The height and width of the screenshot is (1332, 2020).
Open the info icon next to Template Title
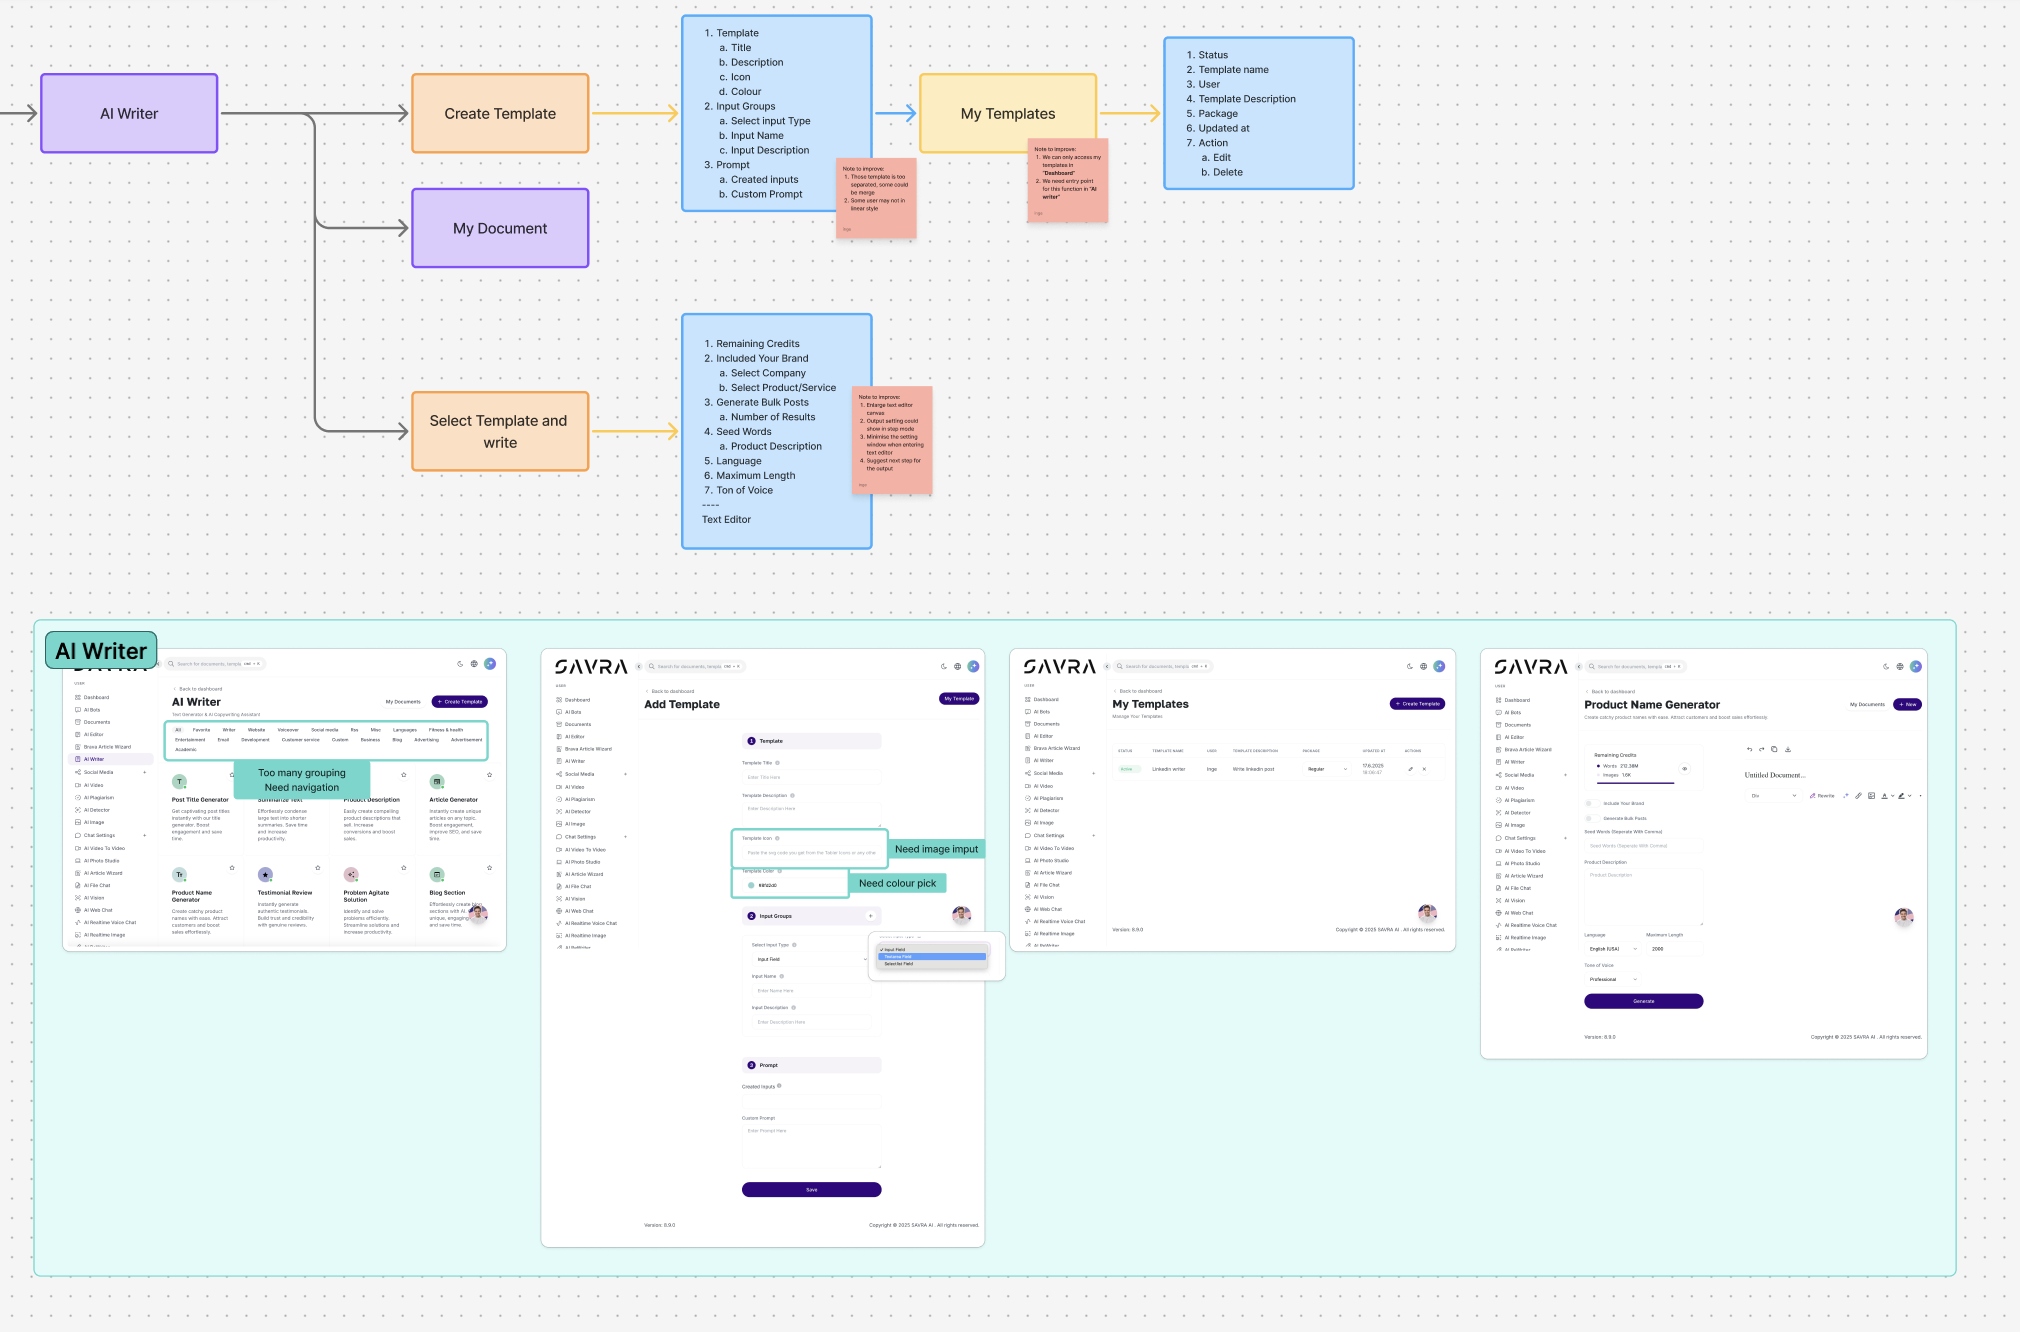coord(778,763)
